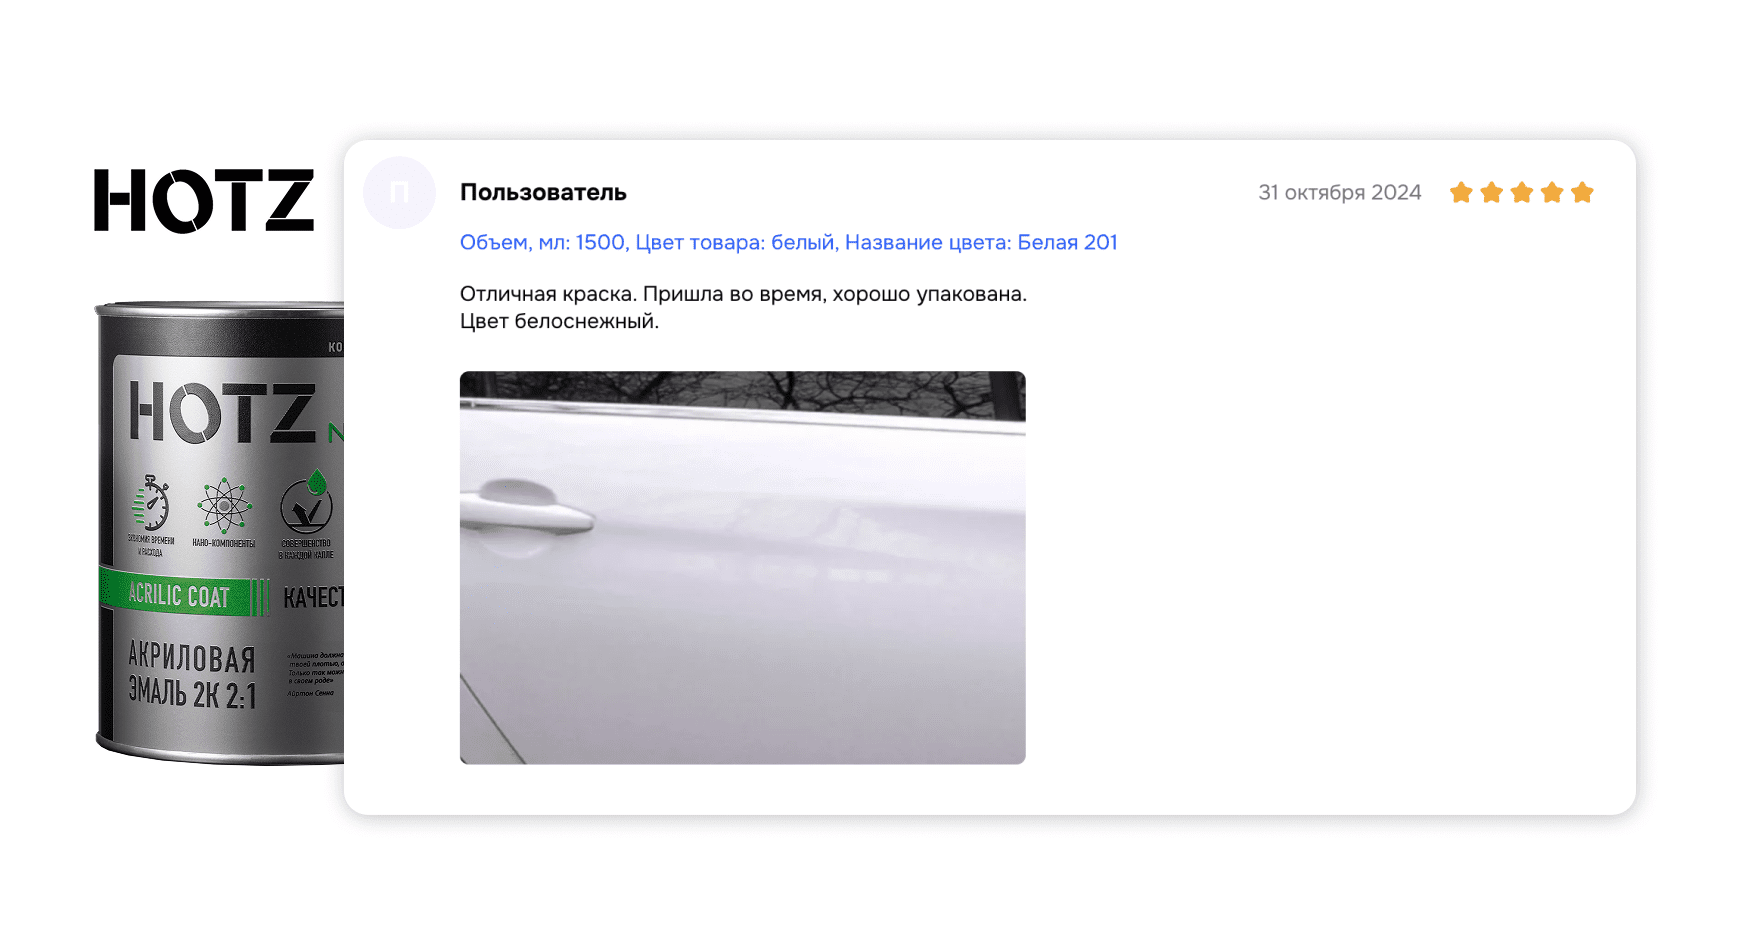Viewport: 1742px width, 931px height.
Task: Select the second rating star
Action: point(1491,193)
